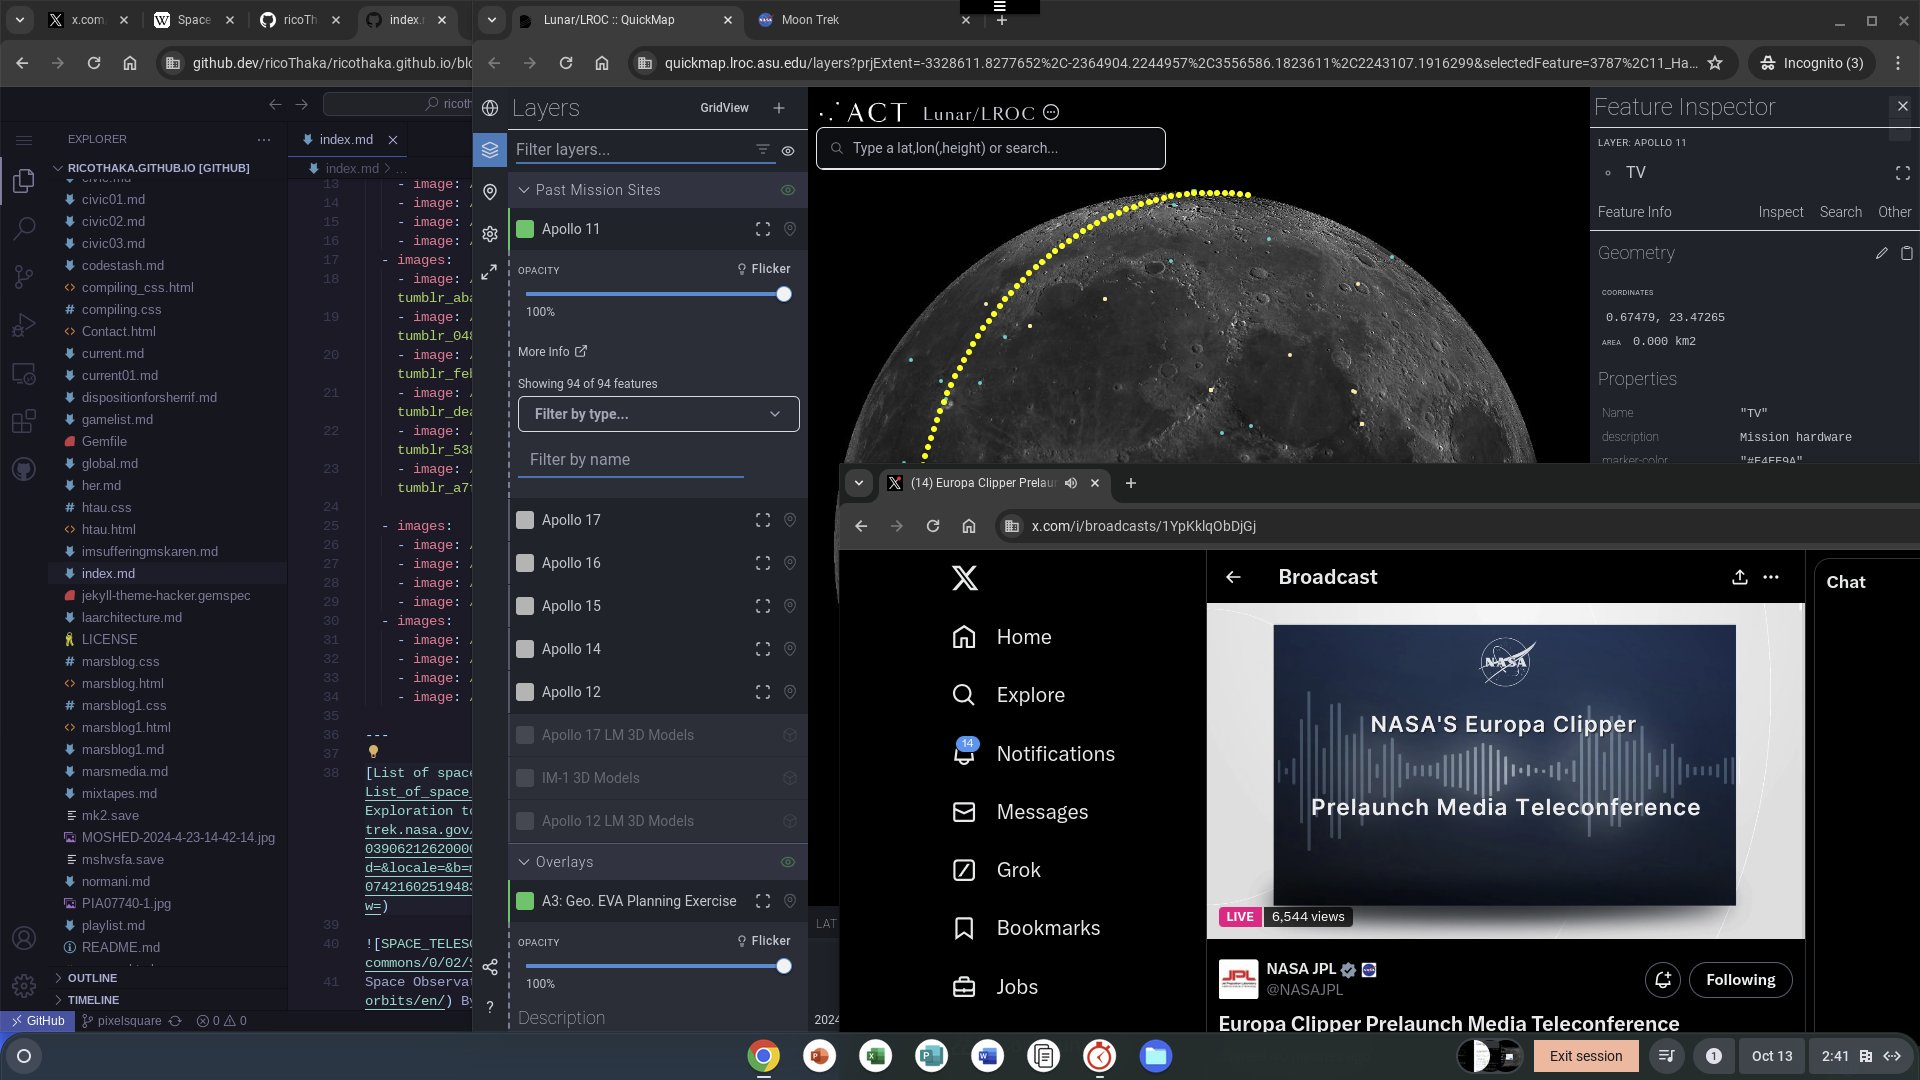1920x1080 pixels.
Task: Adjust the Apollo 11 opacity slider handle
Action: coord(784,294)
